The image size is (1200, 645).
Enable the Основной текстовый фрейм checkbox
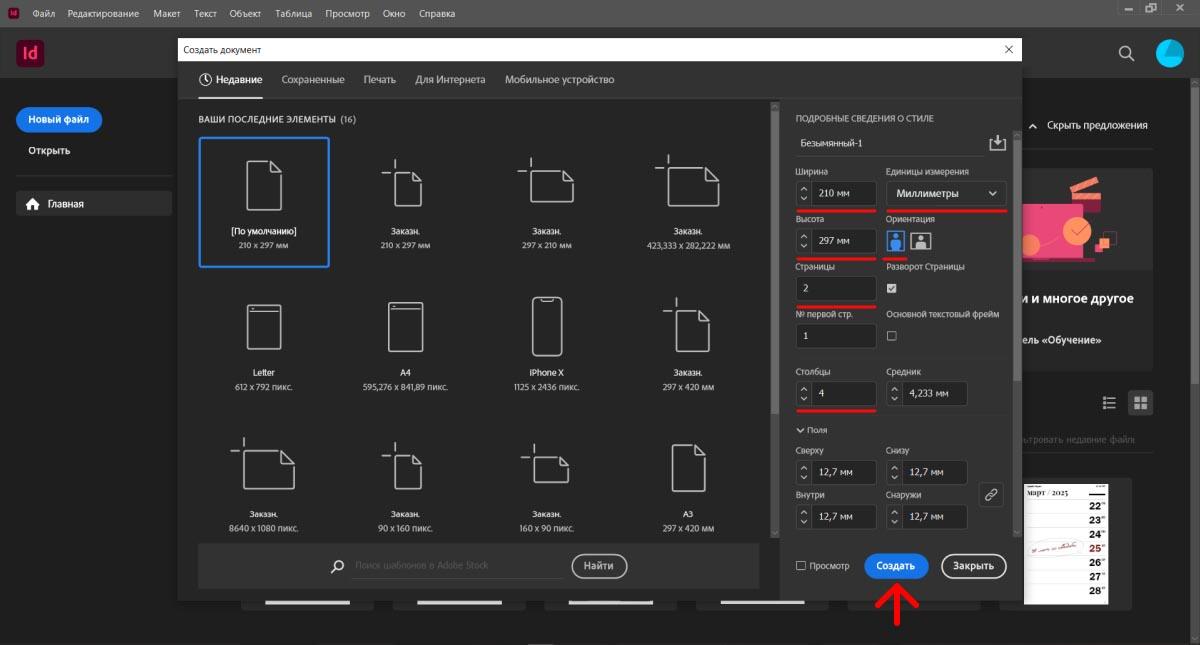click(889, 336)
